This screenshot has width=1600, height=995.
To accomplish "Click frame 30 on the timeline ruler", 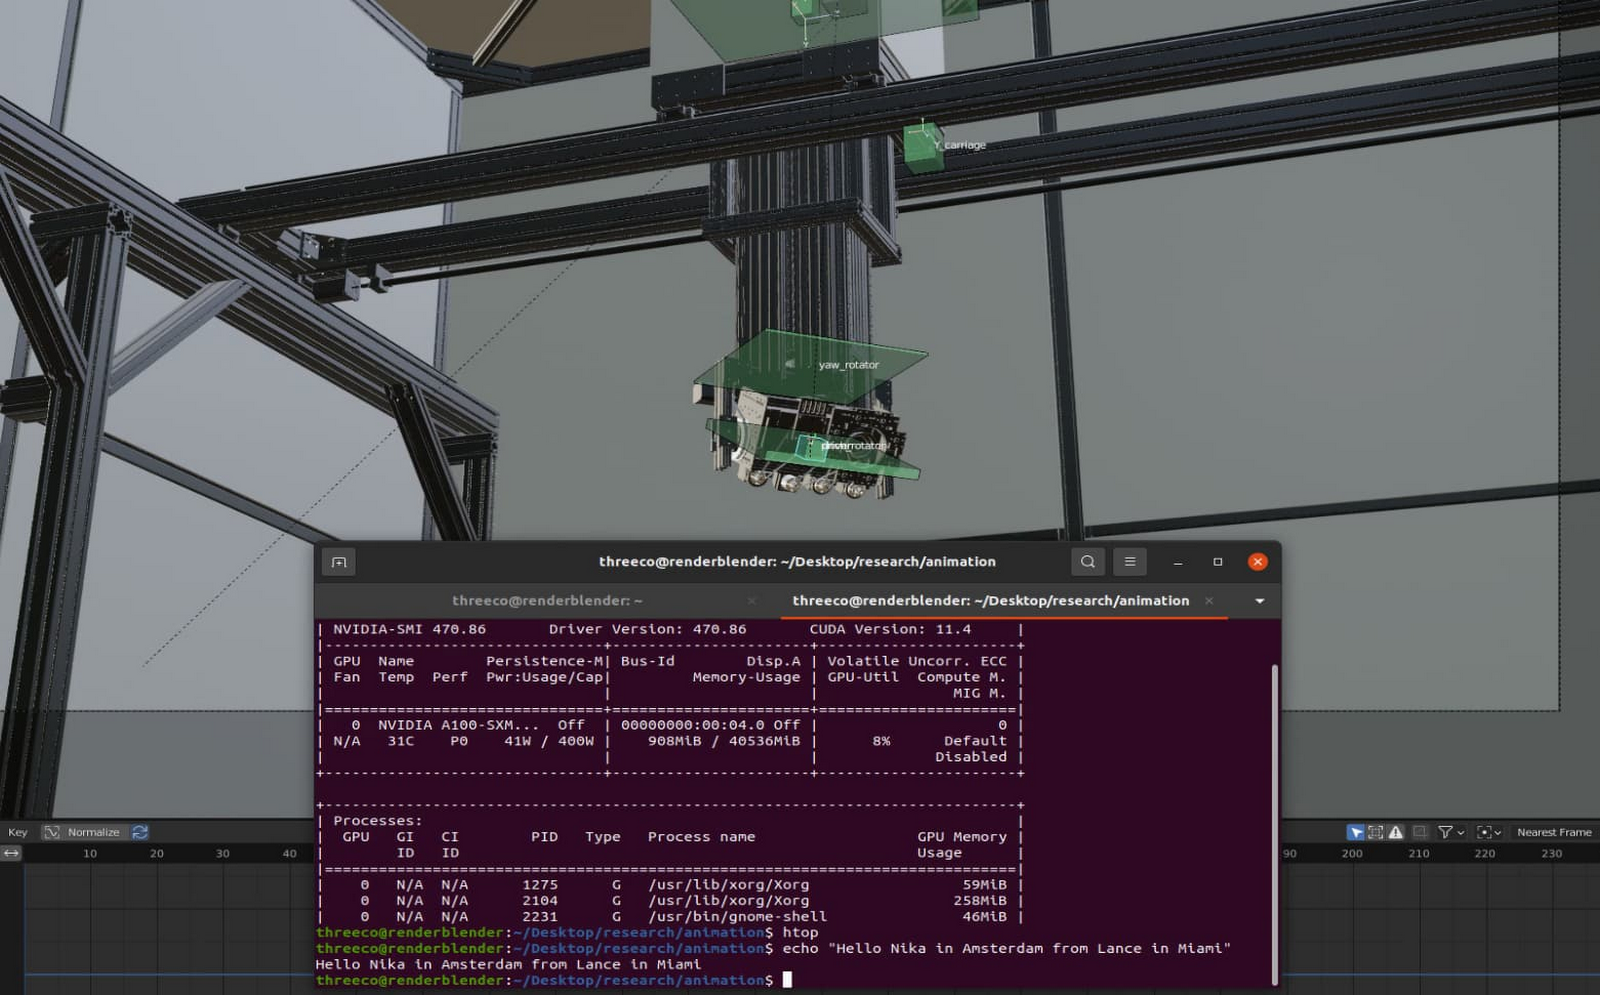I will (222, 854).
